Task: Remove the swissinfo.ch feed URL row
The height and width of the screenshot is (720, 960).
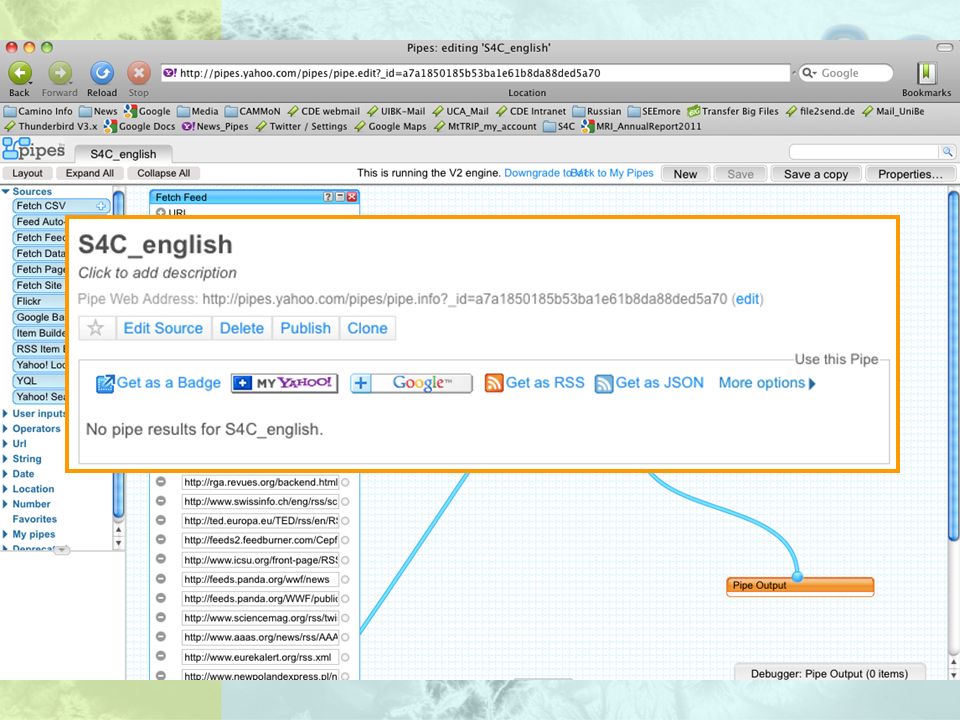Action: [x=161, y=501]
